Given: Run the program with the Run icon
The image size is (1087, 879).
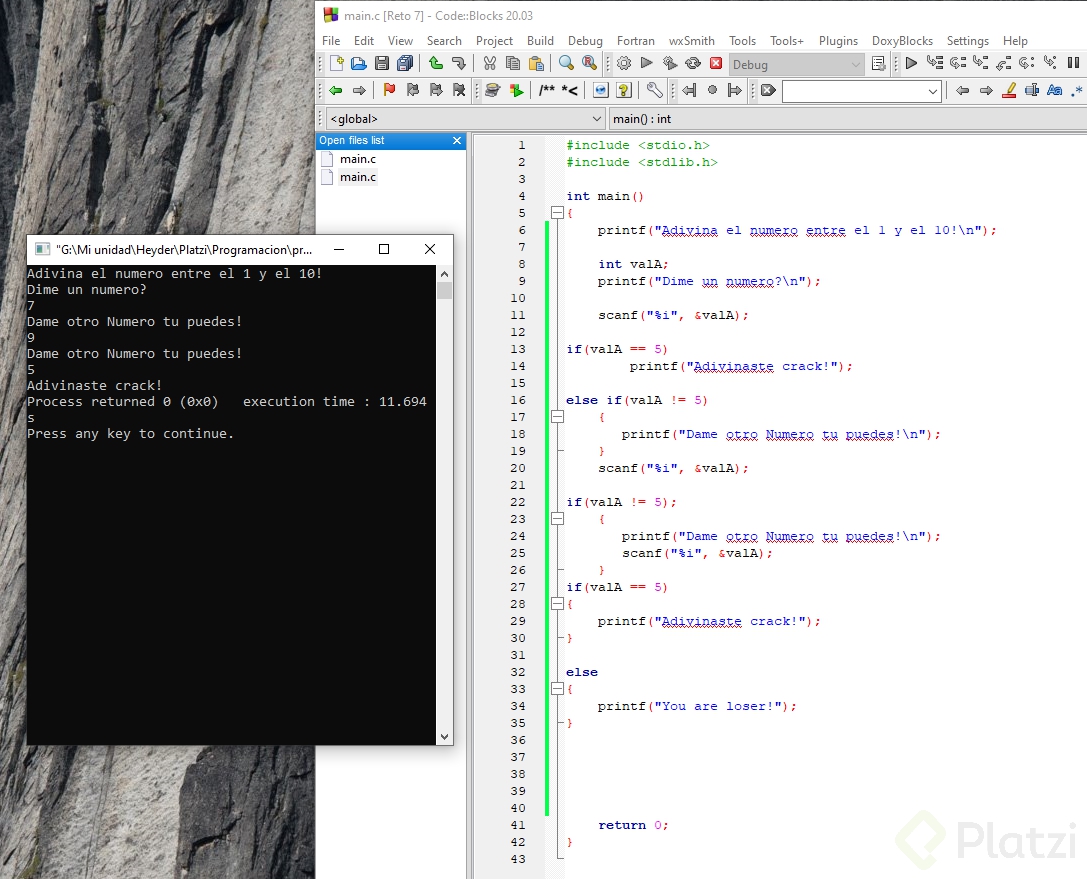Looking at the screenshot, I should pos(646,64).
